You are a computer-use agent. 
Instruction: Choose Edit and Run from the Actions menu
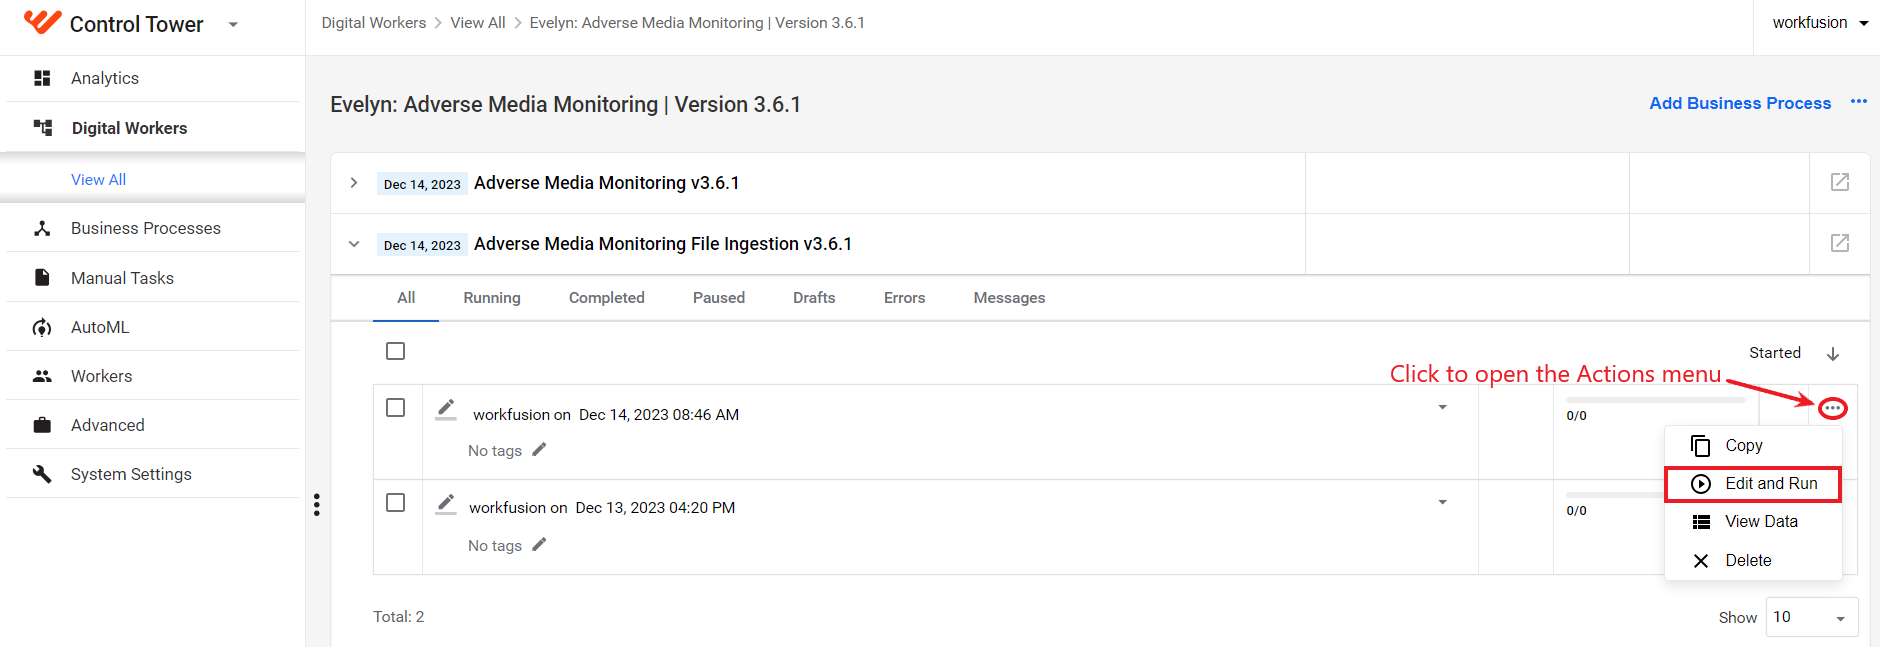point(1753,483)
